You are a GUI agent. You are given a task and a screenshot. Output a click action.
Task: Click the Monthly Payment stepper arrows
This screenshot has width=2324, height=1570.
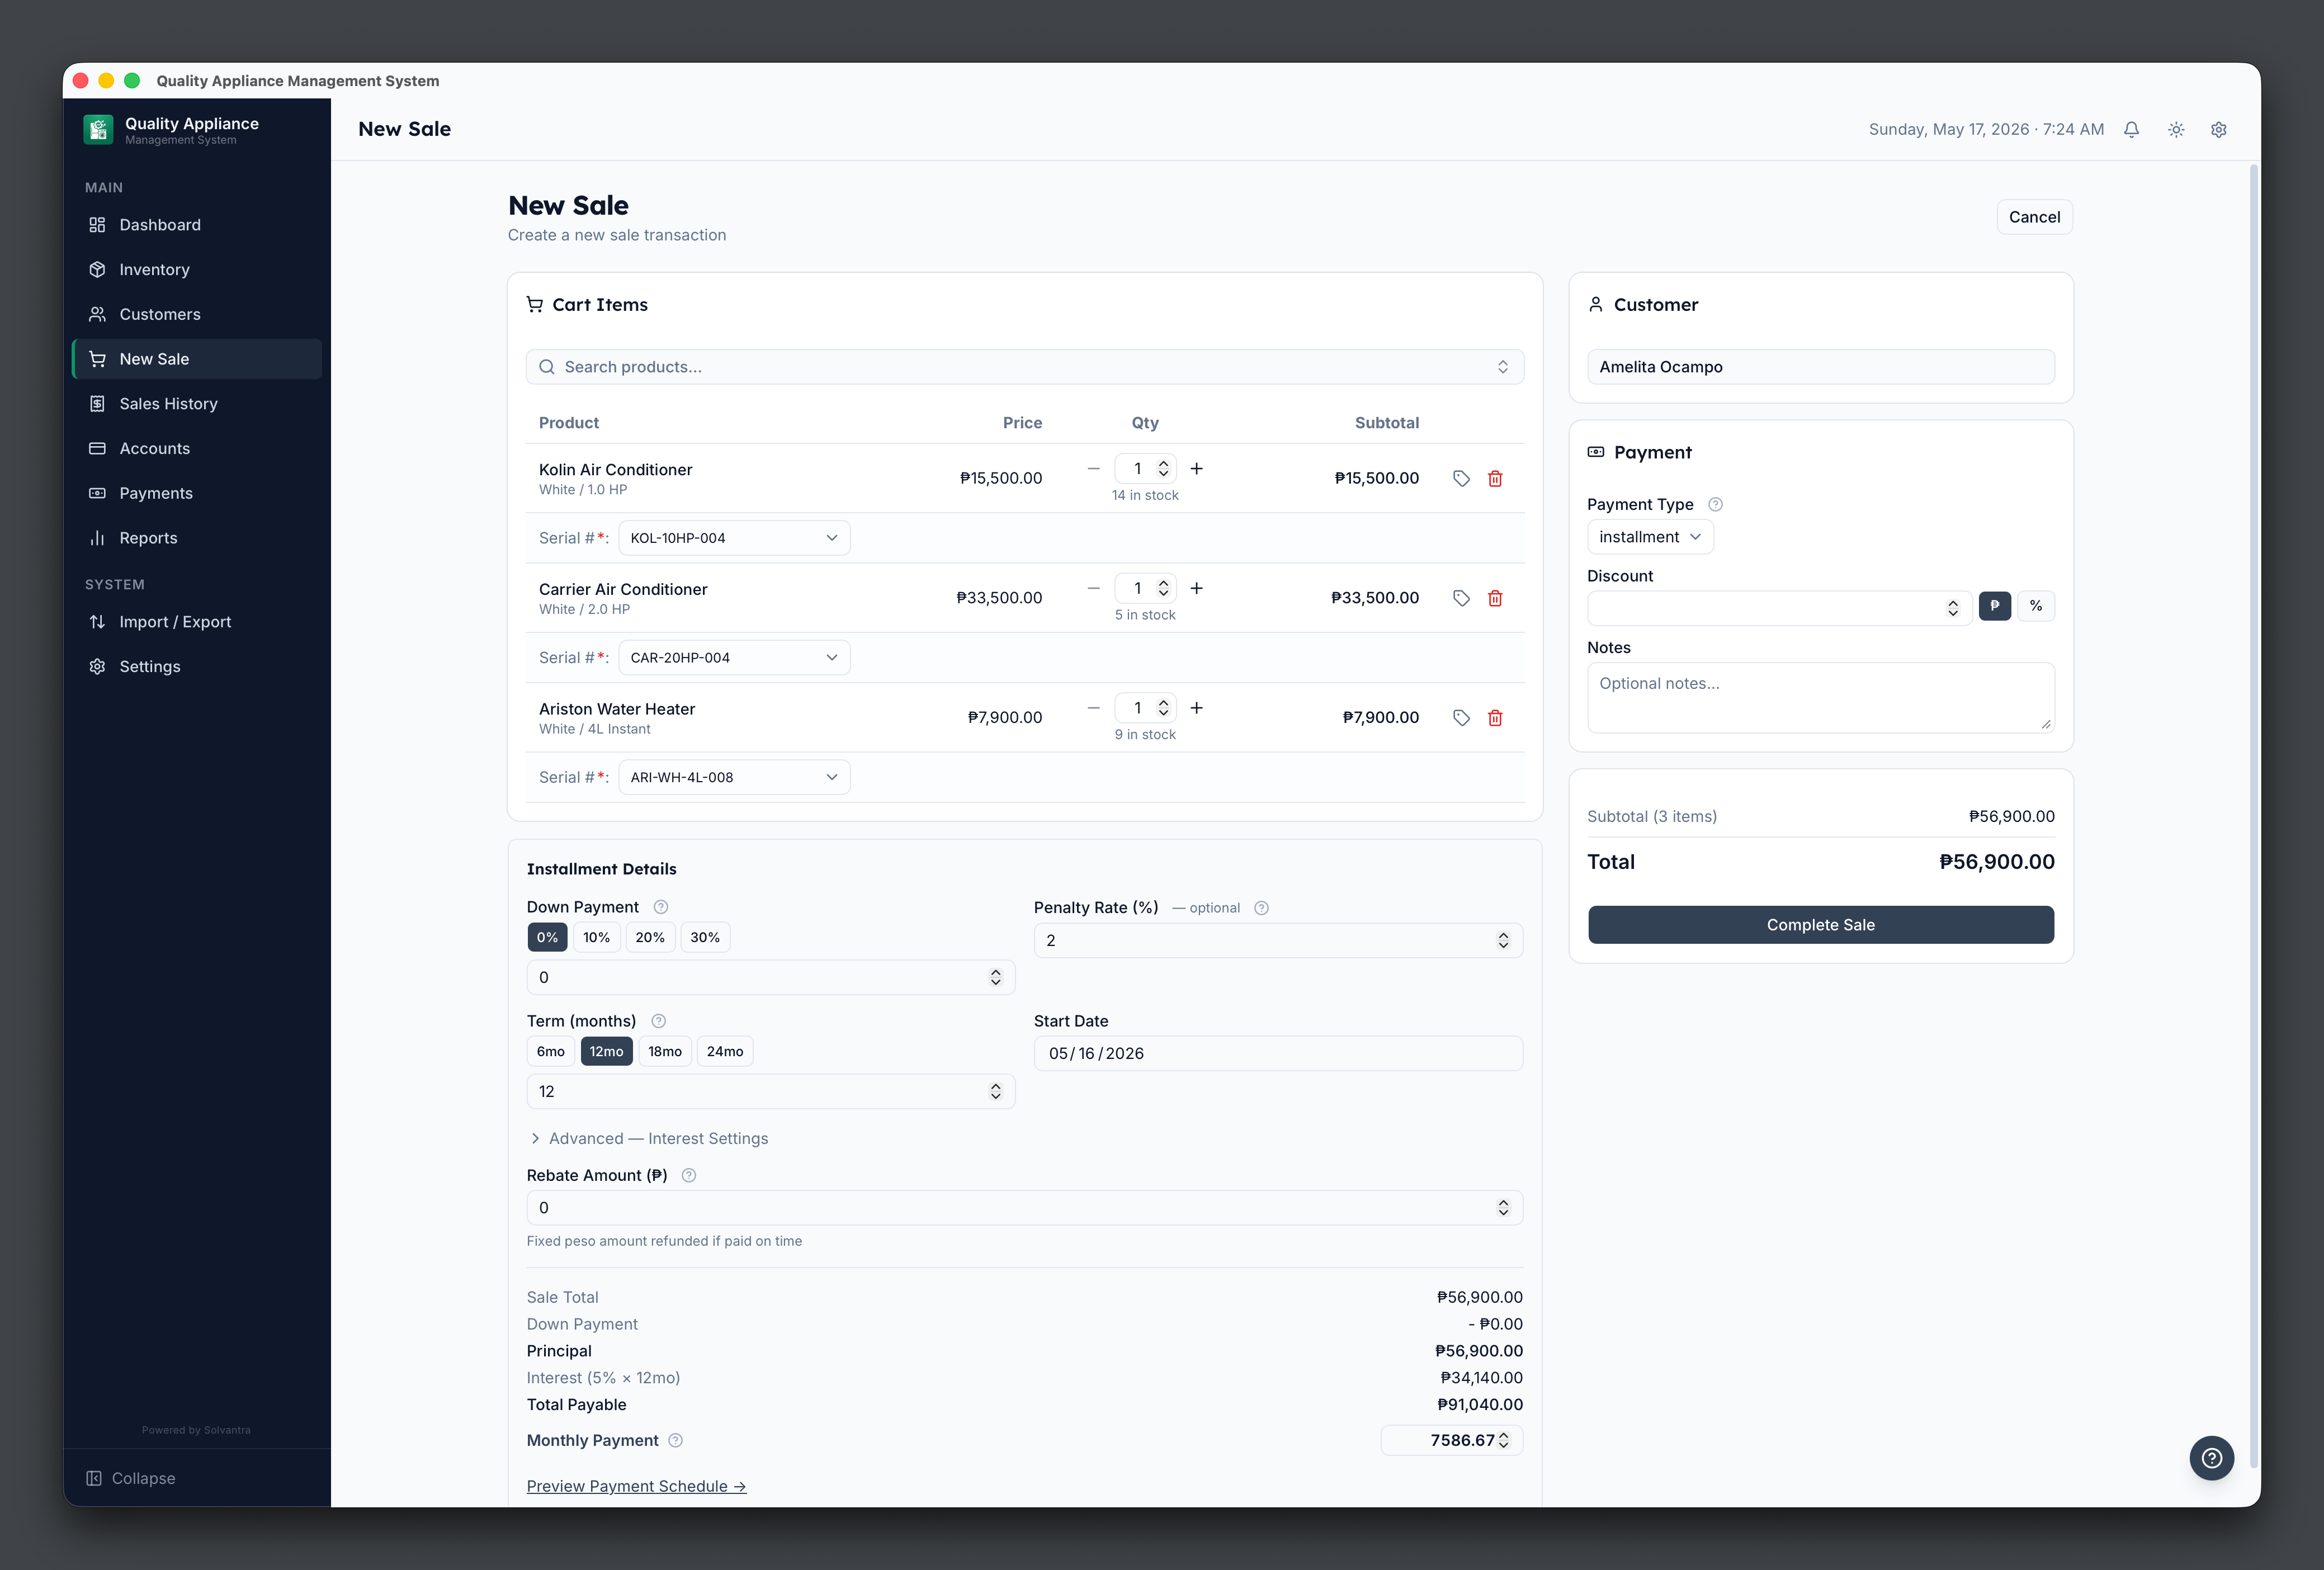pyautogui.click(x=1503, y=1440)
